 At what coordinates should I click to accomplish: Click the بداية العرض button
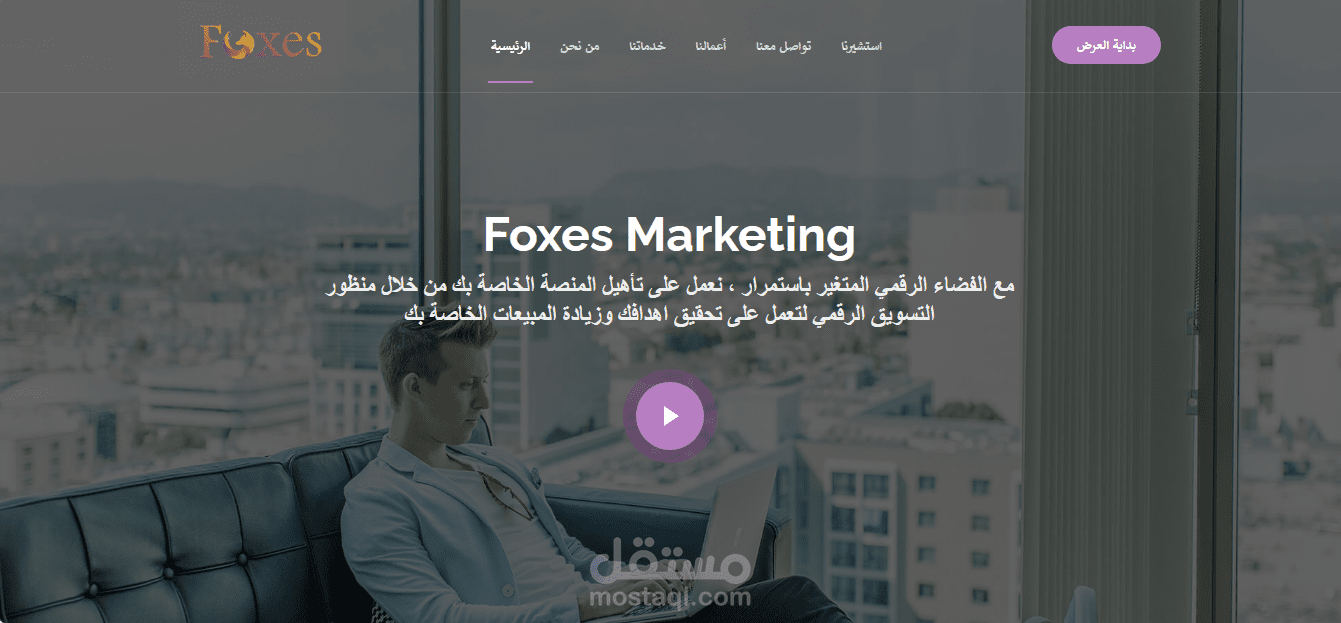(1106, 45)
